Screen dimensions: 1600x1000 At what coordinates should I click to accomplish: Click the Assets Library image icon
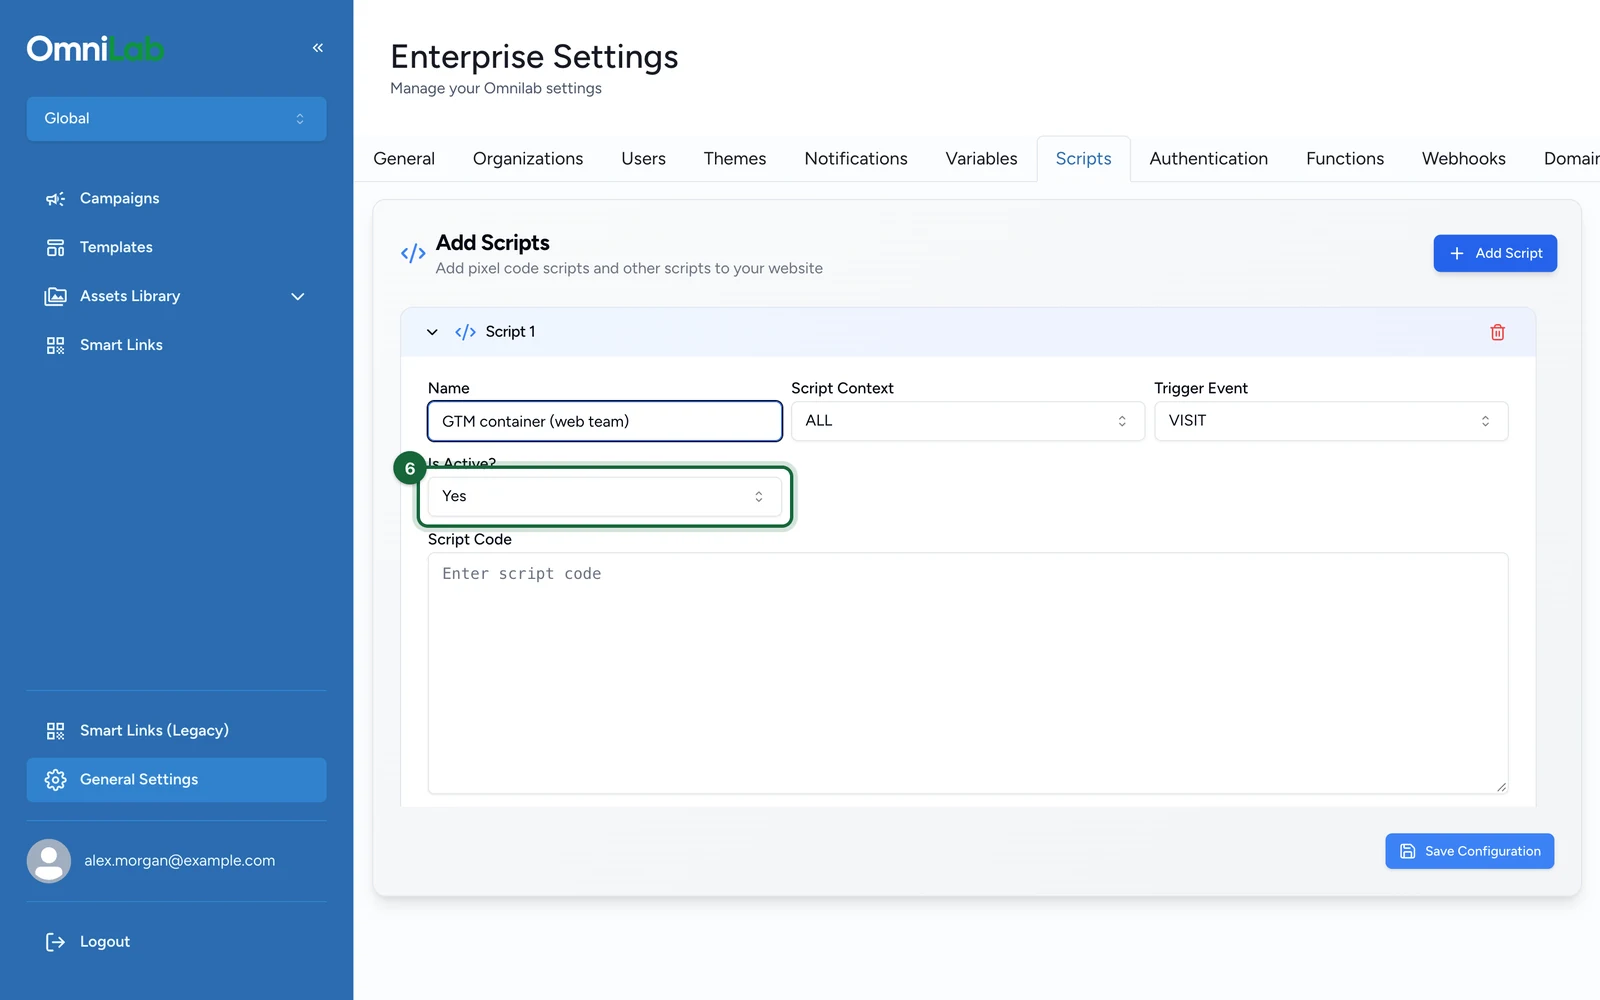[55, 296]
